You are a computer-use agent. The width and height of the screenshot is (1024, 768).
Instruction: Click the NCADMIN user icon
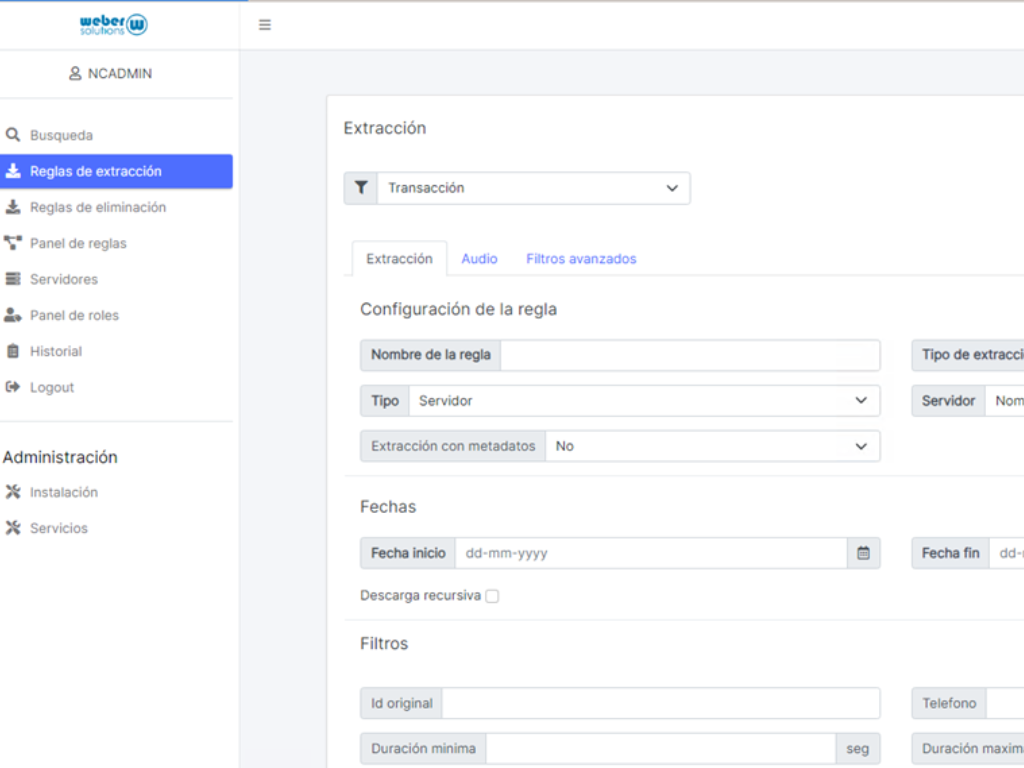pyautogui.click(x=75, y=73)
